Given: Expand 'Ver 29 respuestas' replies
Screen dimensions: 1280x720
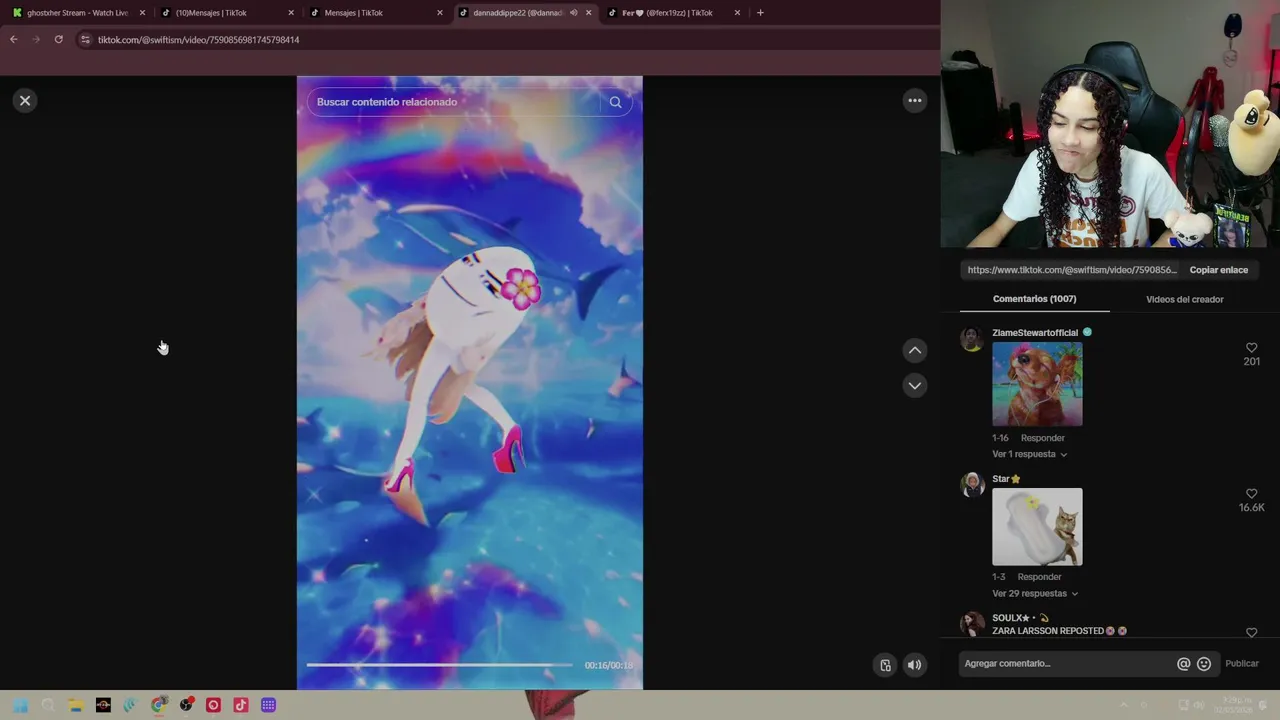Looking at the screenshot, I should pyautogui.click(x=1035, y=593).
